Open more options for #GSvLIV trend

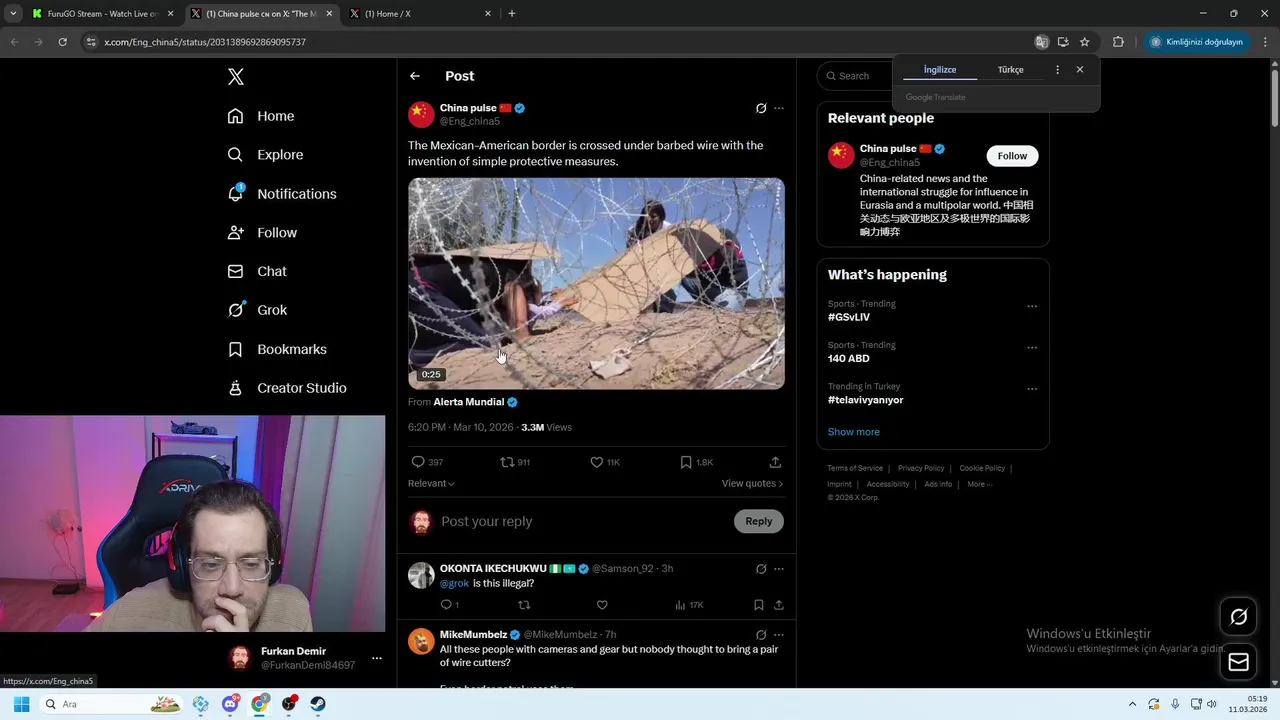pyautogui.click(x=1032, y=306)
